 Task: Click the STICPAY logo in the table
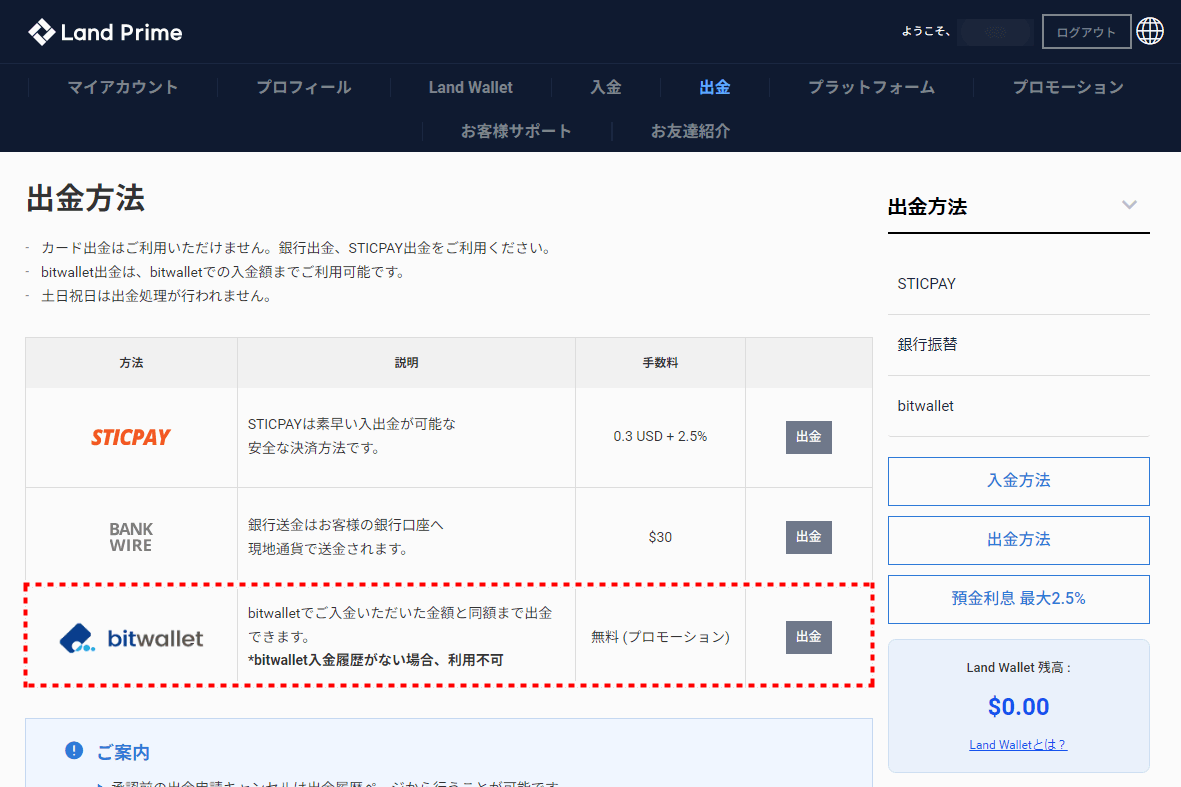[131, 438]
